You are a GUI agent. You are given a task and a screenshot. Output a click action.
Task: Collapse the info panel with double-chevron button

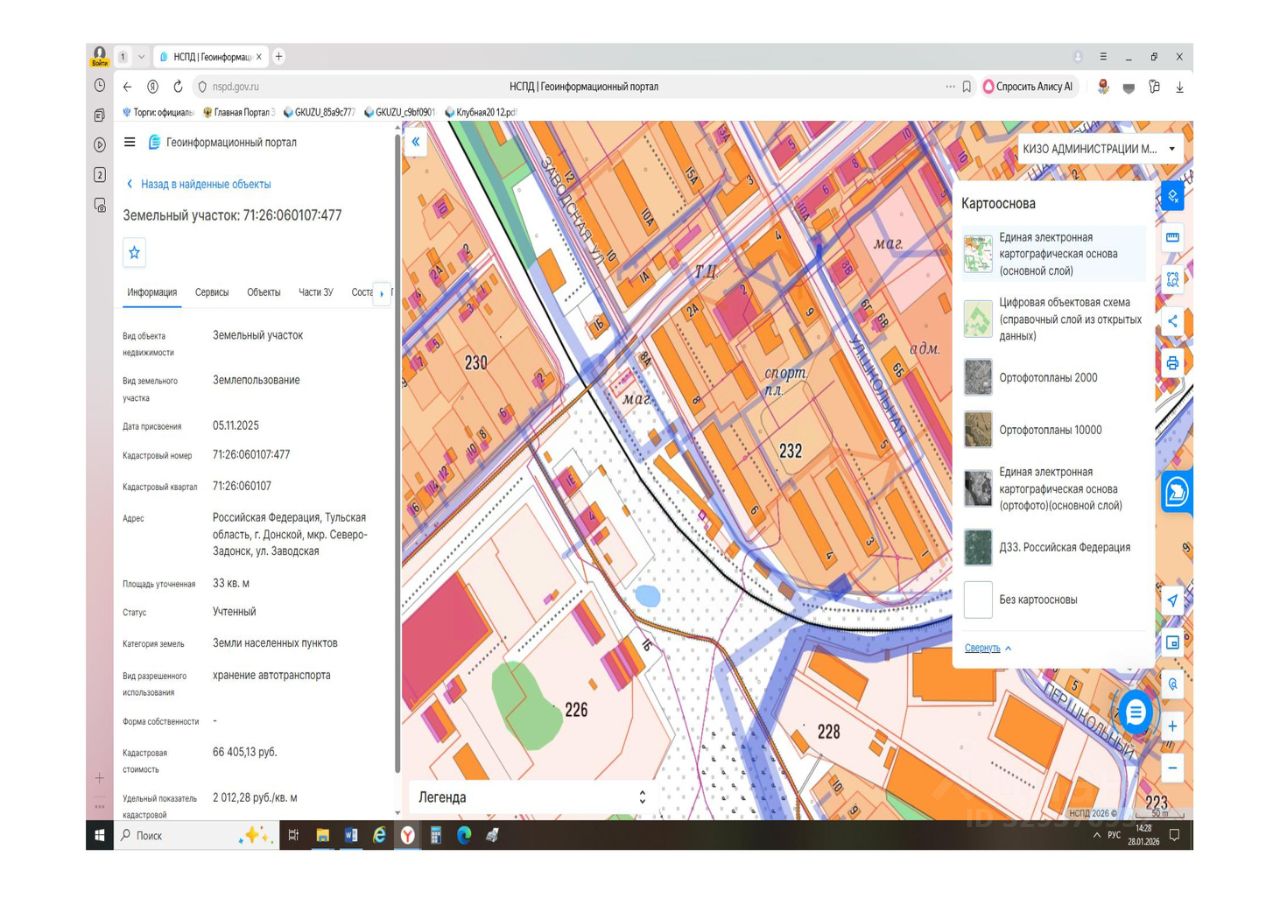[x=416, y=143]
